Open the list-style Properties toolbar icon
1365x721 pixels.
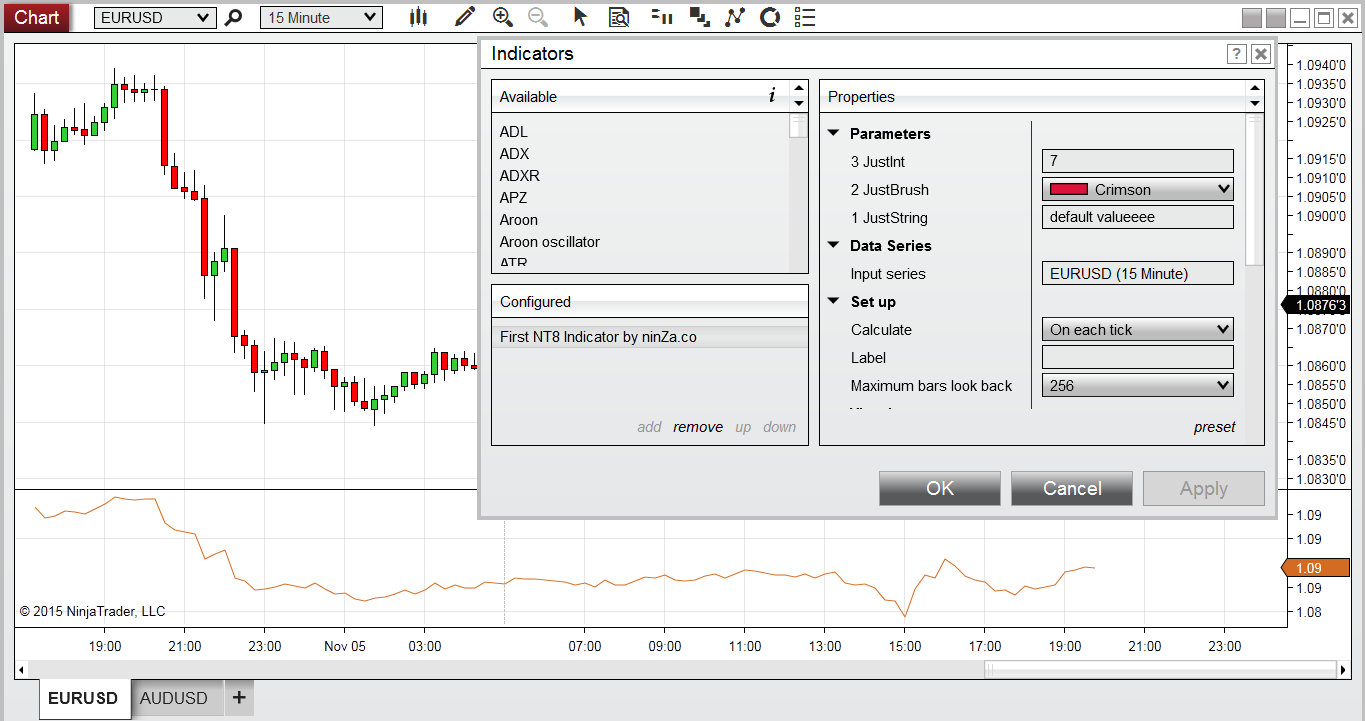pos(804,17)
